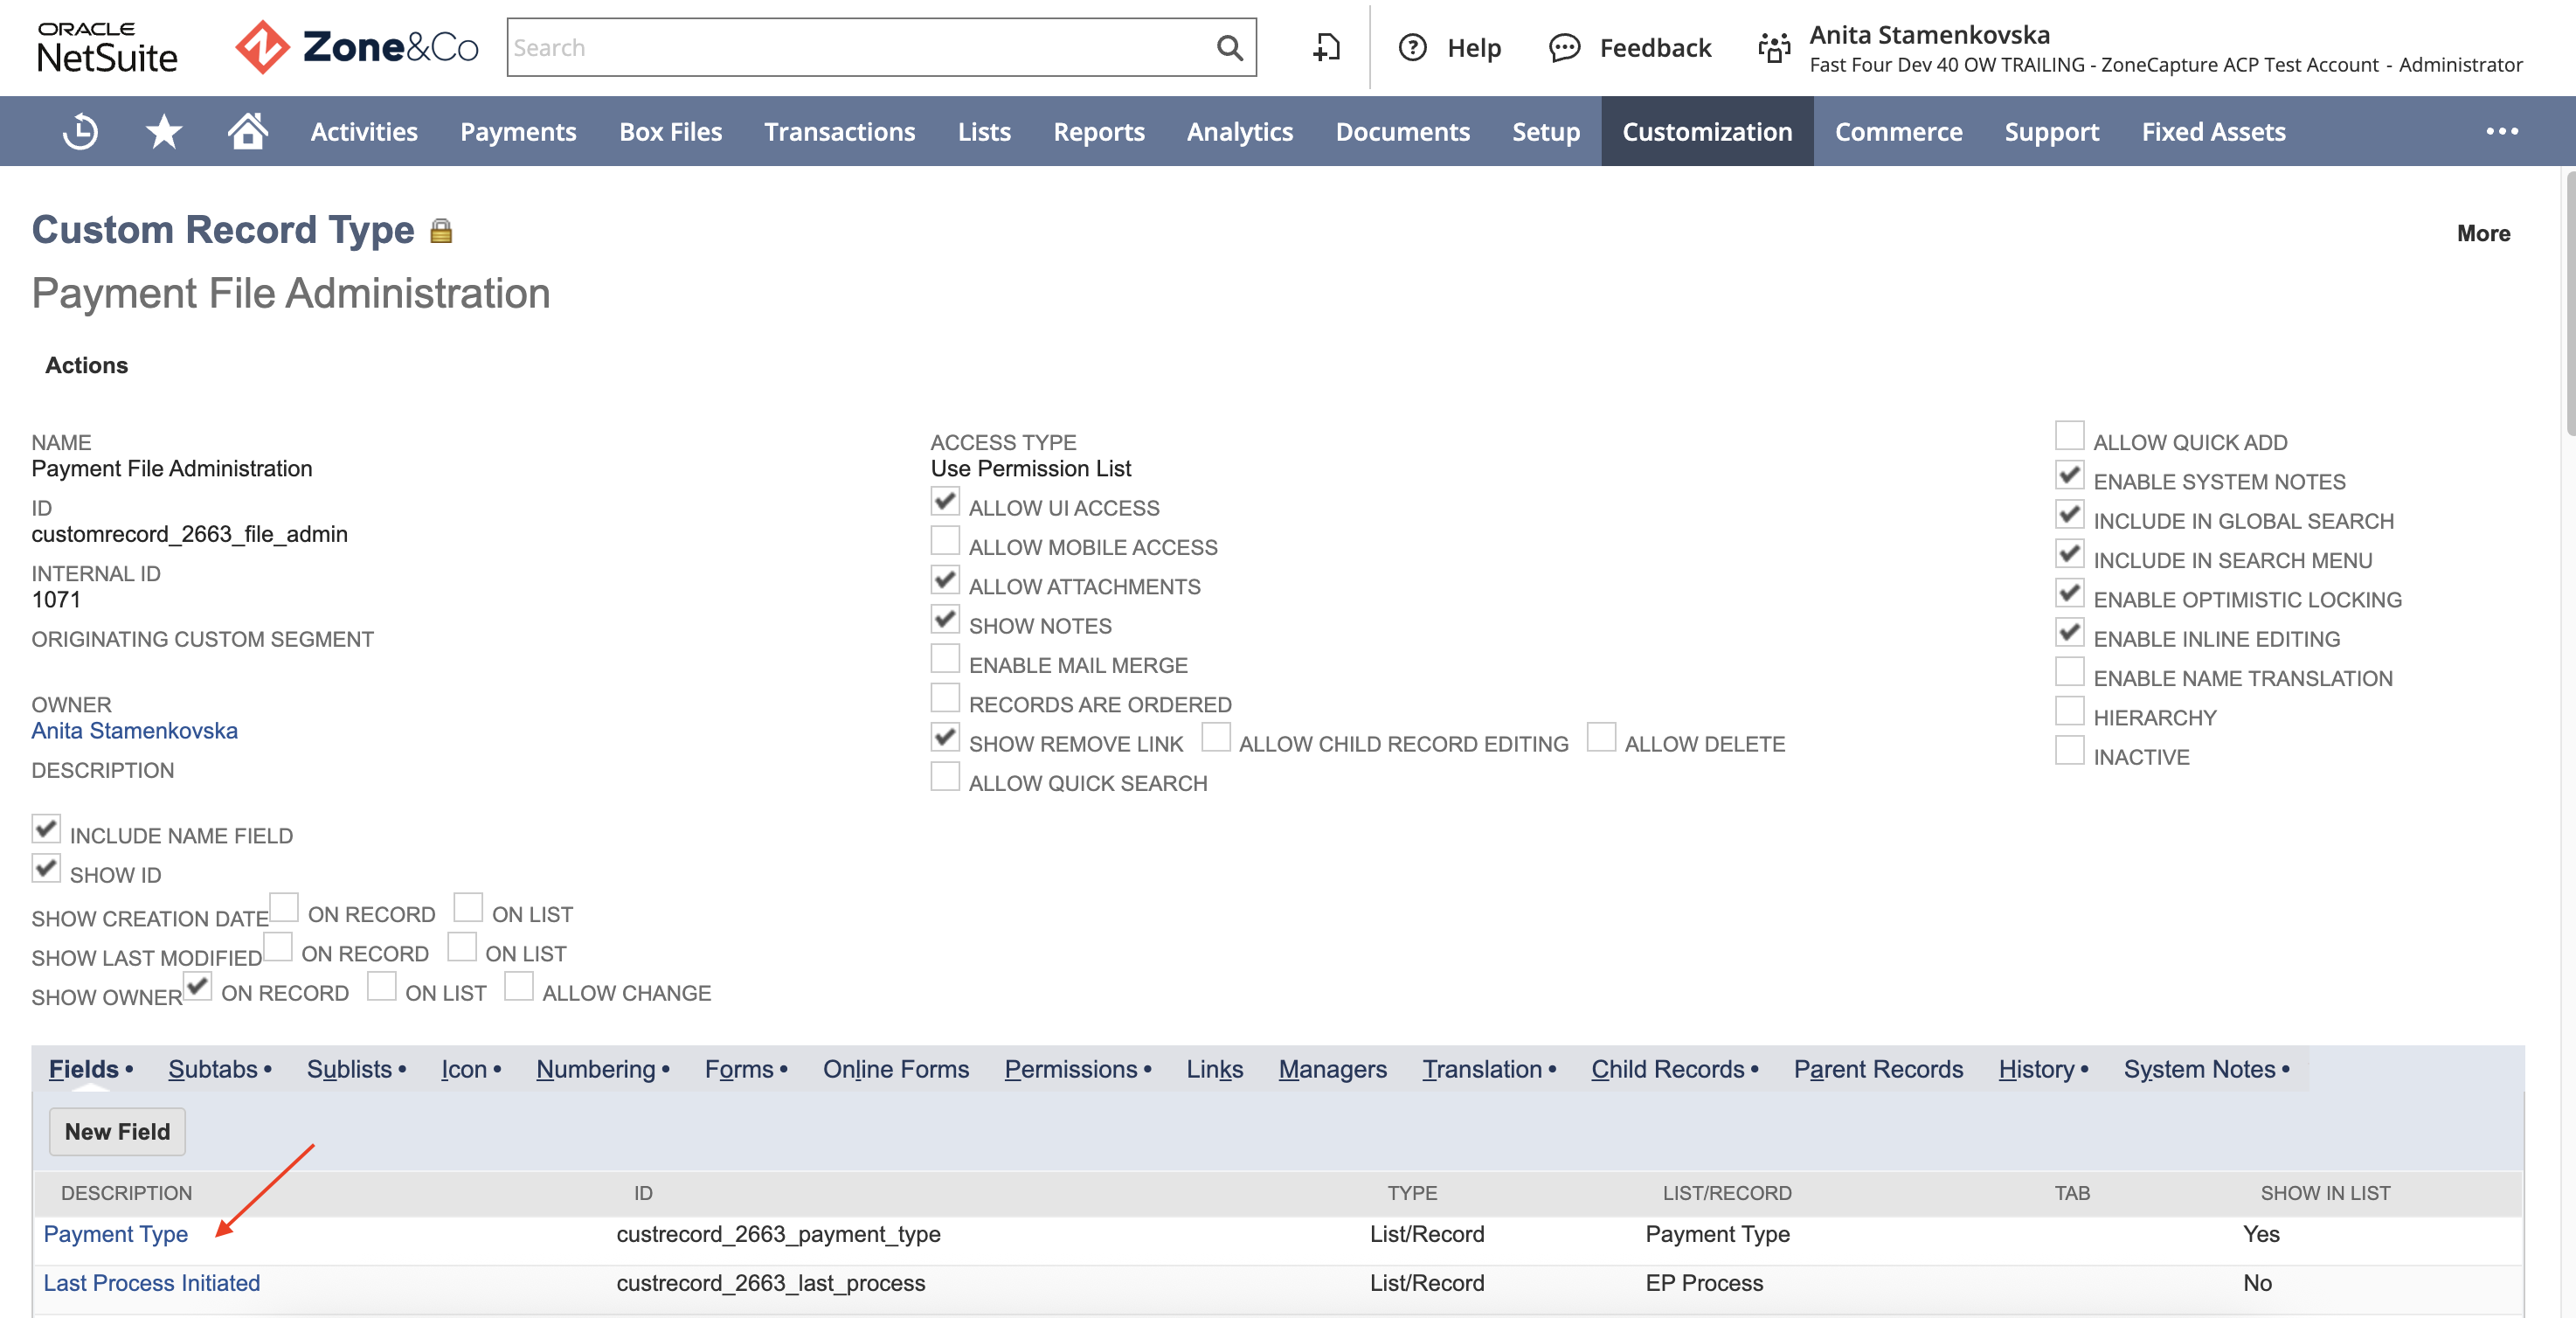The image size is (2576, 1318).
Task: Open the shortcuts star icon
Action: pos(163,131)
